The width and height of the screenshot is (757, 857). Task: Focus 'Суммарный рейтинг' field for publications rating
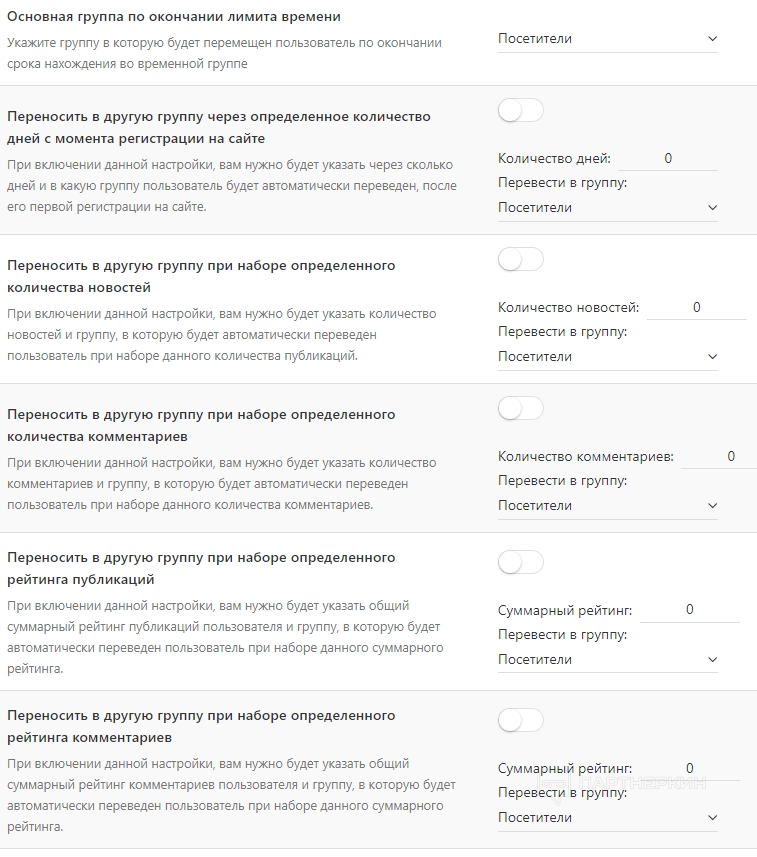coord(689,610)
